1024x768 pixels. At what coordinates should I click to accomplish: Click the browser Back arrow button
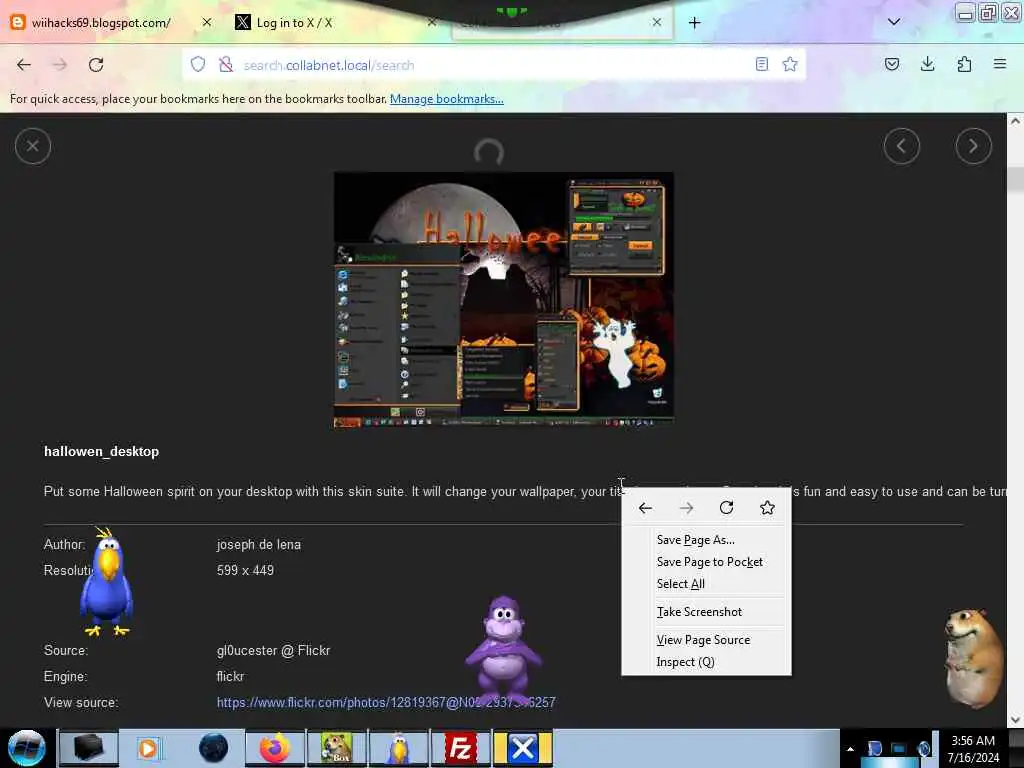pyautogui.click(x=24, y=65)
